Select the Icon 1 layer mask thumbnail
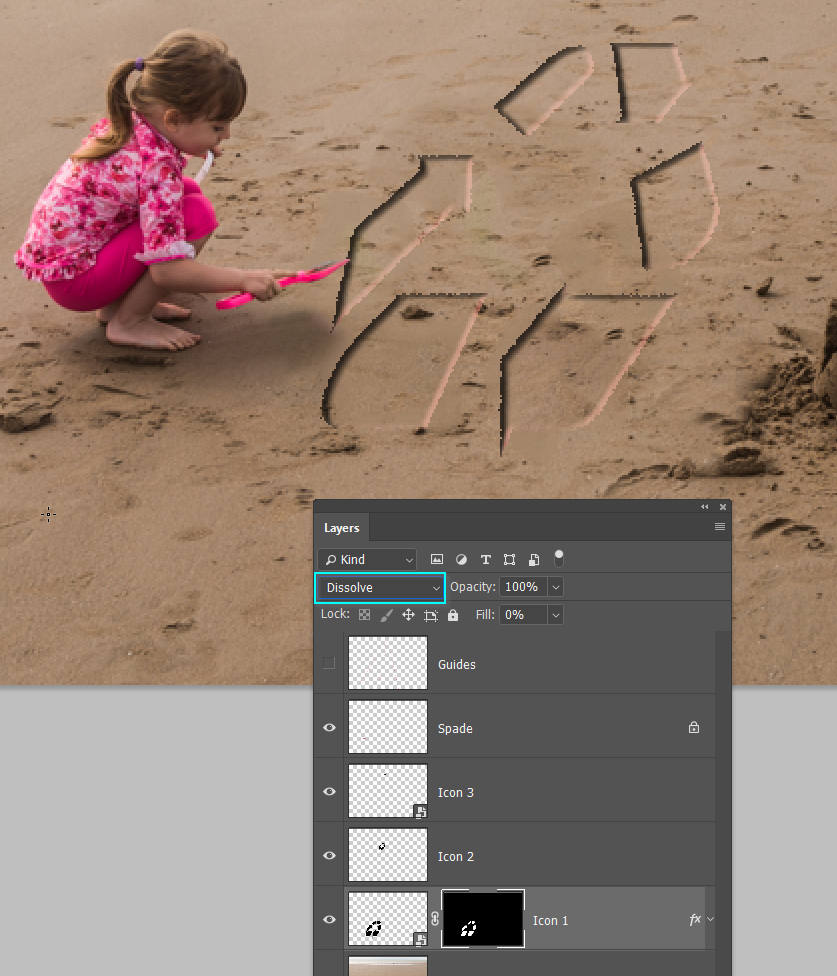837x976 pixels. tap(482, 918)
